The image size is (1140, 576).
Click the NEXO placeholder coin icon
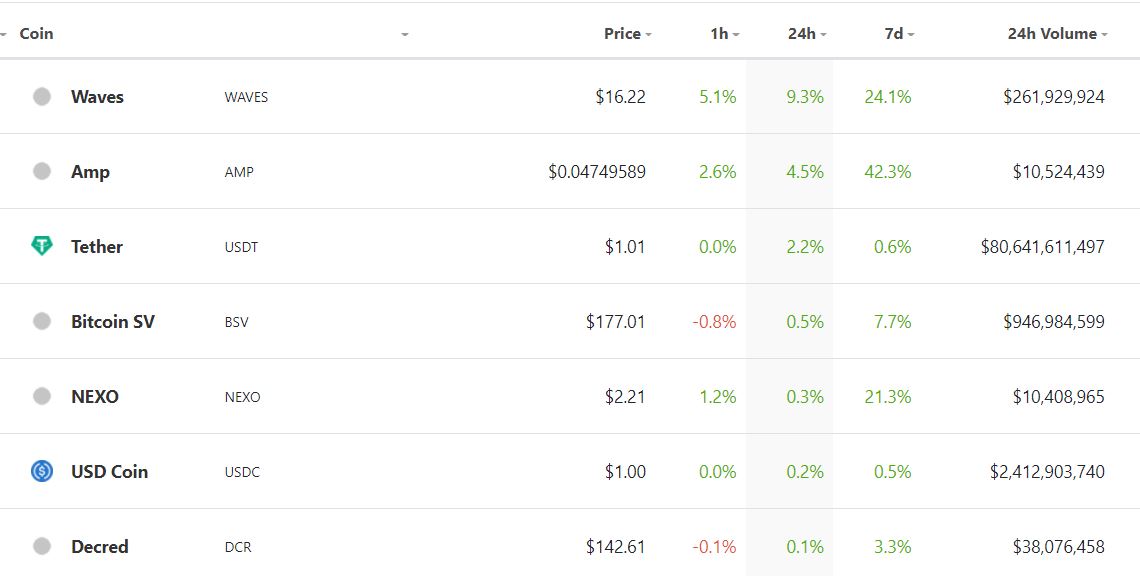[x=42, y=396]
